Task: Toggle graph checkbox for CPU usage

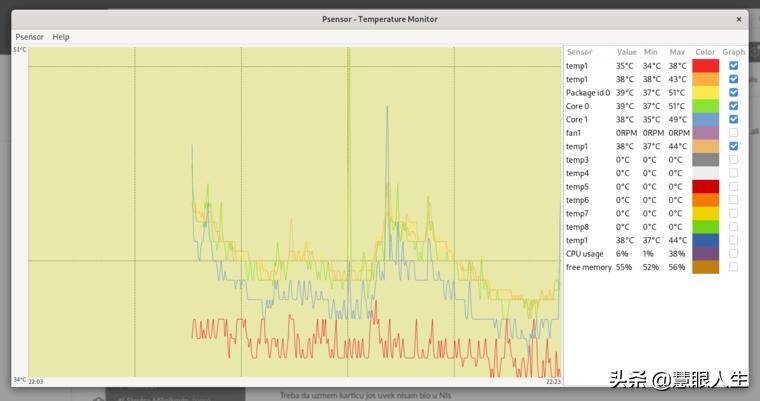Action: pos(733,254)
